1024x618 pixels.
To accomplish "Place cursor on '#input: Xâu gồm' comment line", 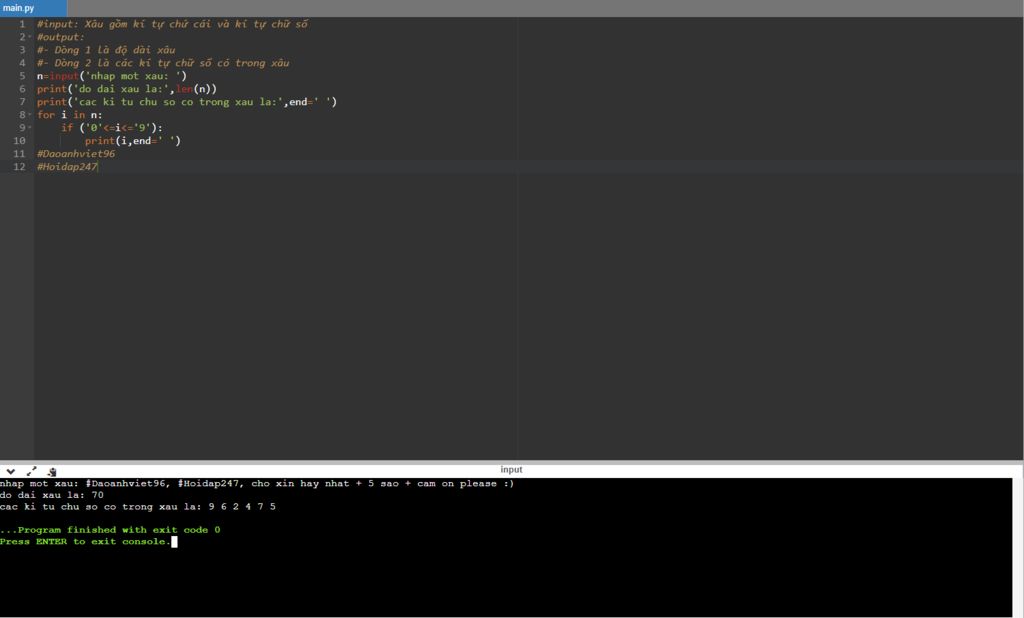I will [x=172, y=24].
